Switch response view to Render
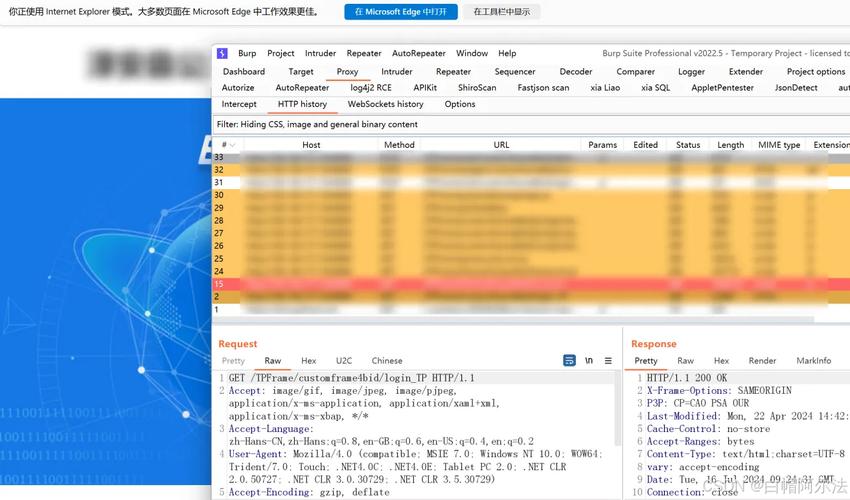 click(x=762, y=361)
